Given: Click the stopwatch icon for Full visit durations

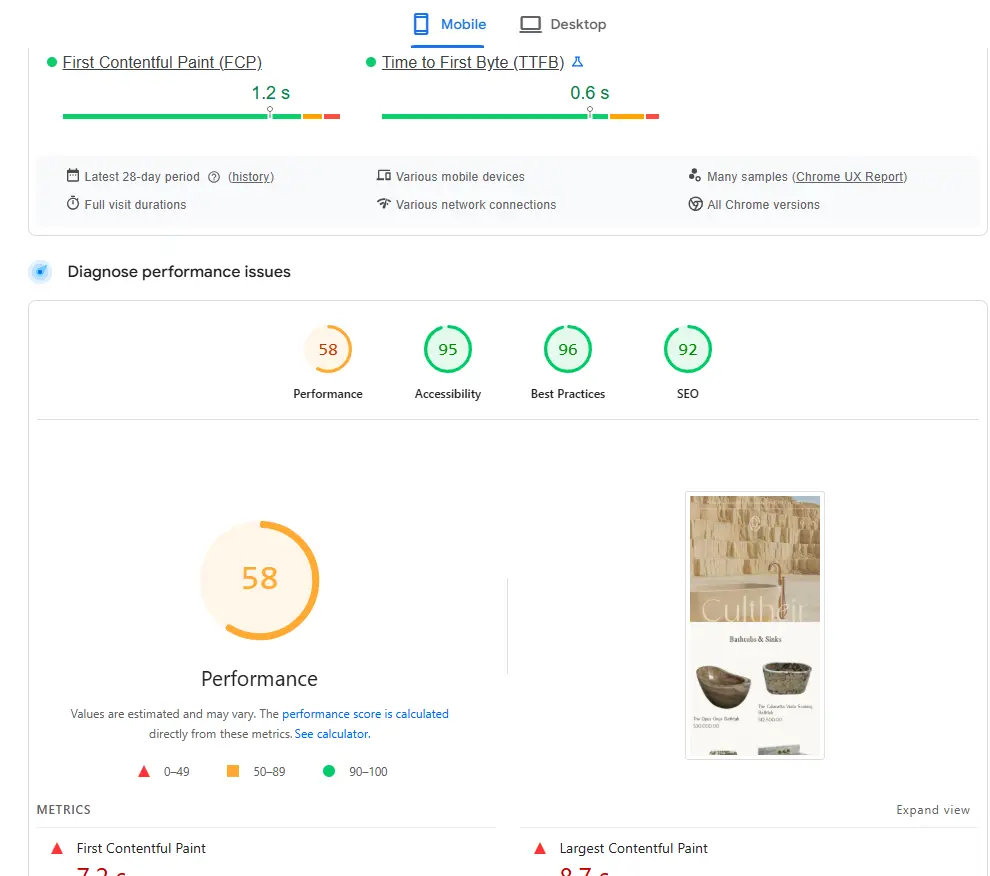Looking at the screenshot, I should tap(73, 204).
